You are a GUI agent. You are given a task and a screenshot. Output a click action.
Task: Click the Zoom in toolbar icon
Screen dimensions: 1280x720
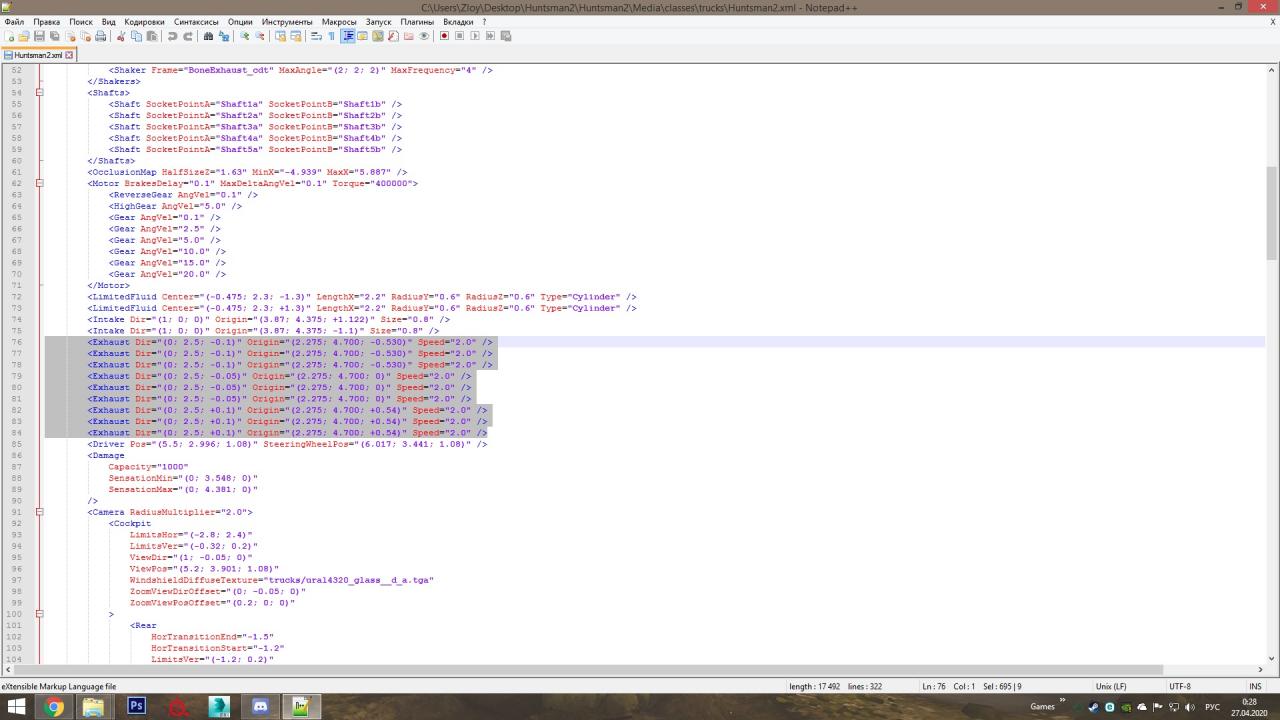[x=245, y=36]
